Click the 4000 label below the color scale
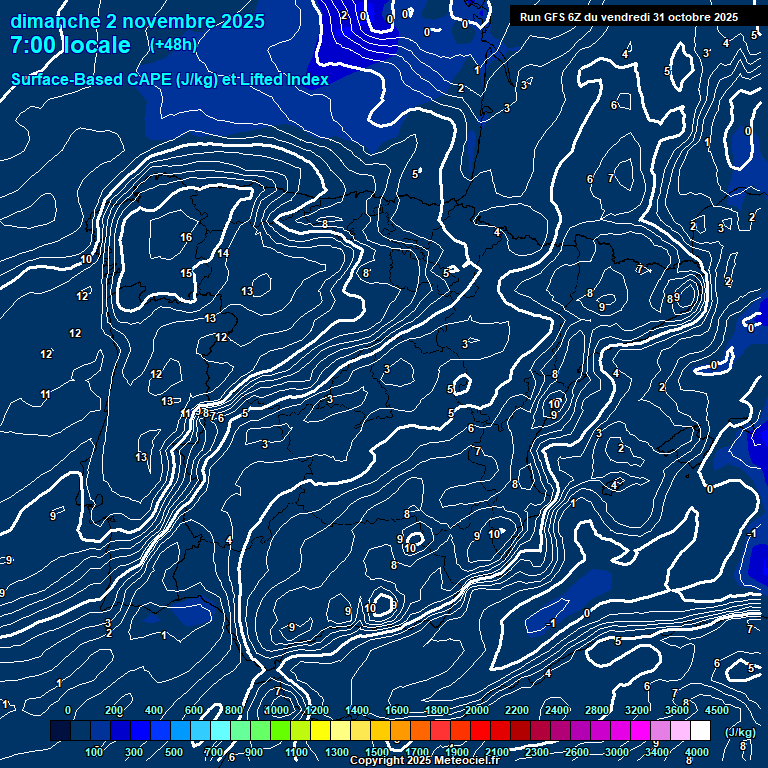The height and width of the screenshot is (768, 768). (x=696, y=752)
